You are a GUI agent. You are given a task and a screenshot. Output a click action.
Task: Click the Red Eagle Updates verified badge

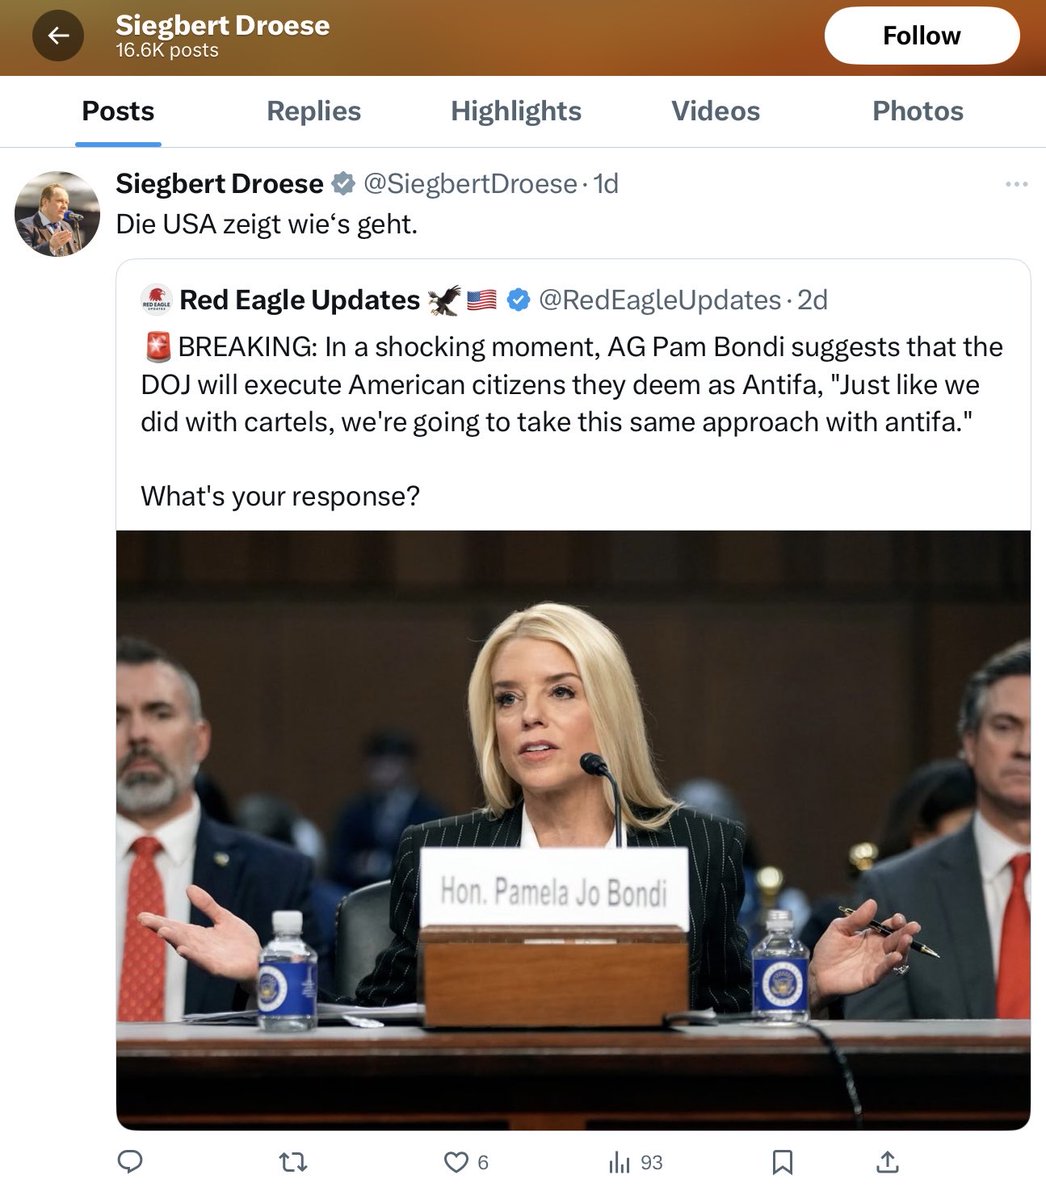[518, 299]
